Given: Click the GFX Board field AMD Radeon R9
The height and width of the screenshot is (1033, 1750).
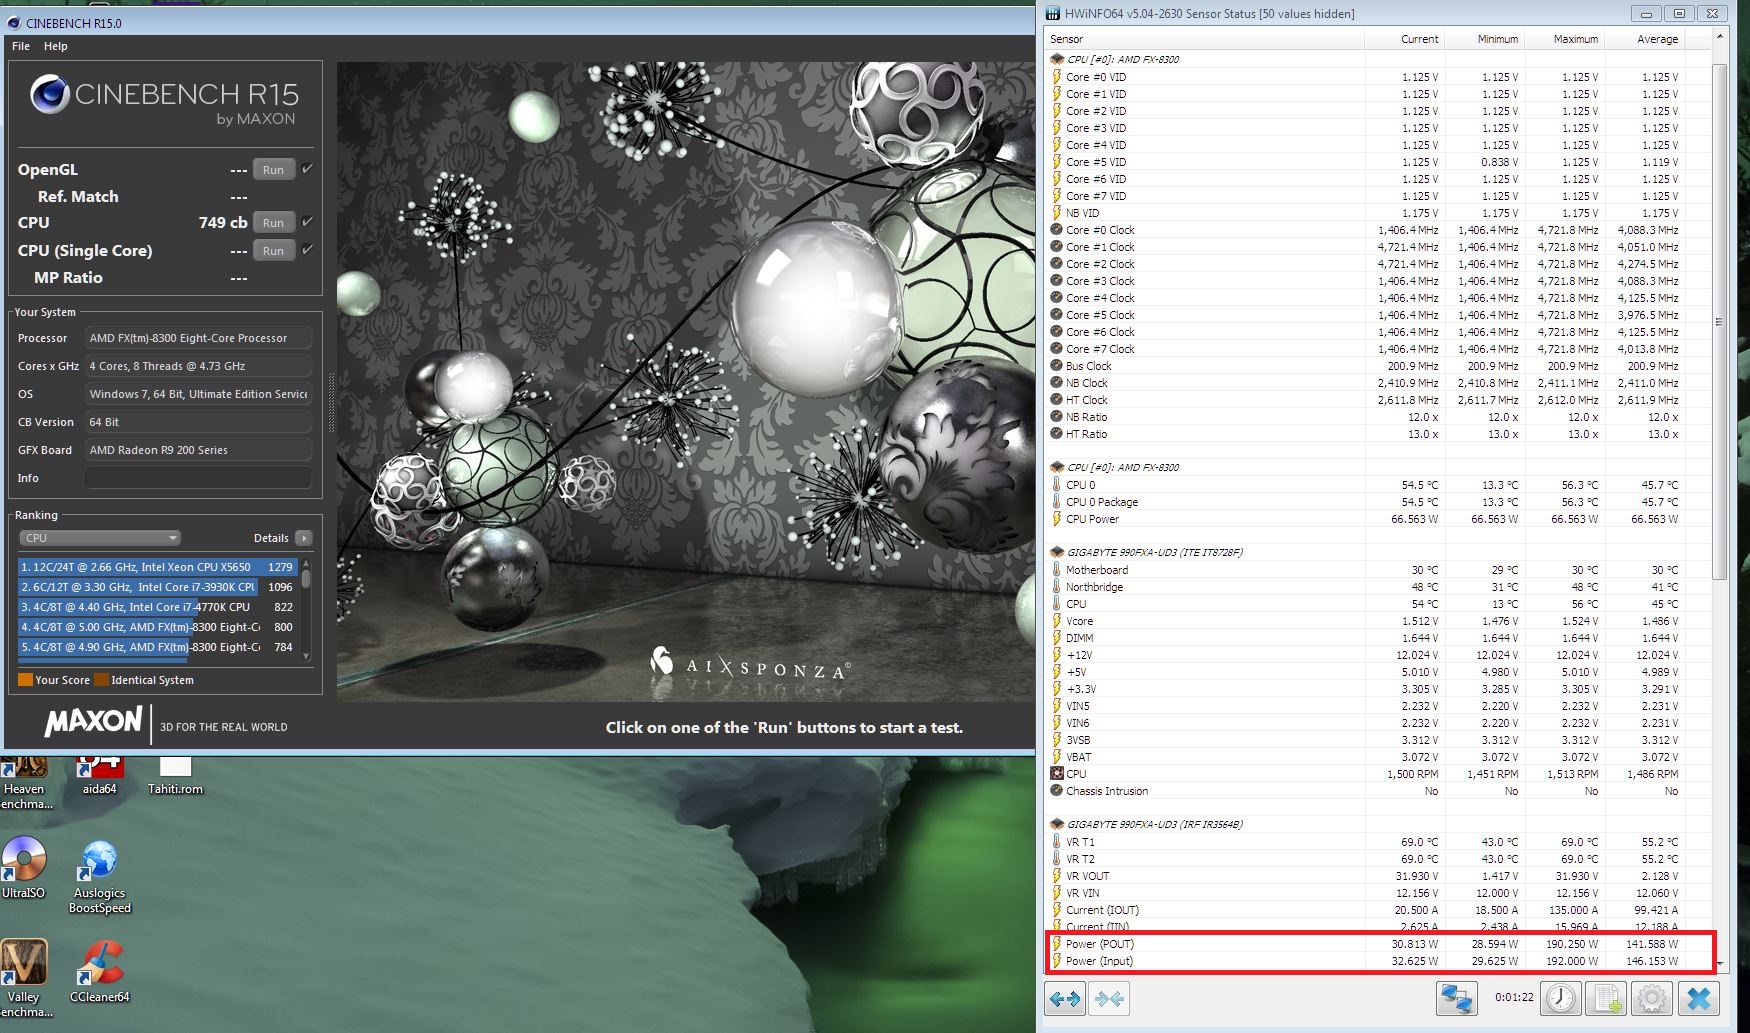Looking at the screenshot, I should [198, 450].
